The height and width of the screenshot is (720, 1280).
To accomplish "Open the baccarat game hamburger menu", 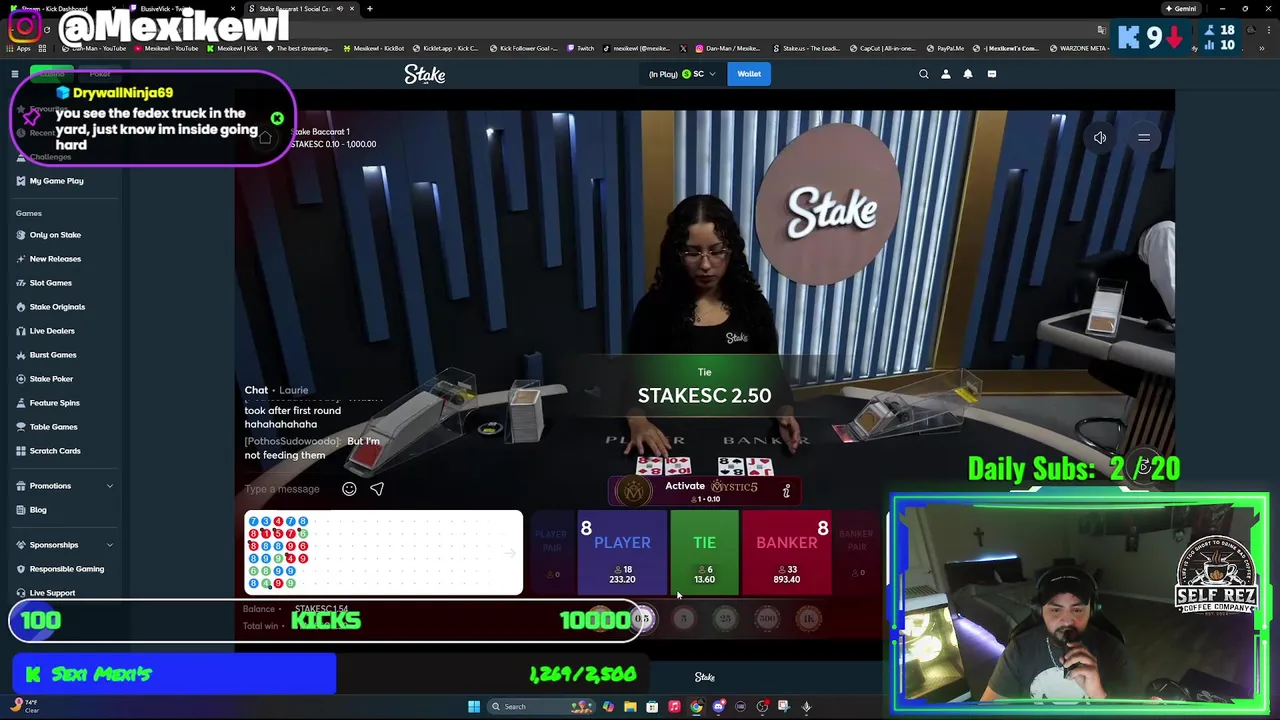I will tap(1144, 138).
